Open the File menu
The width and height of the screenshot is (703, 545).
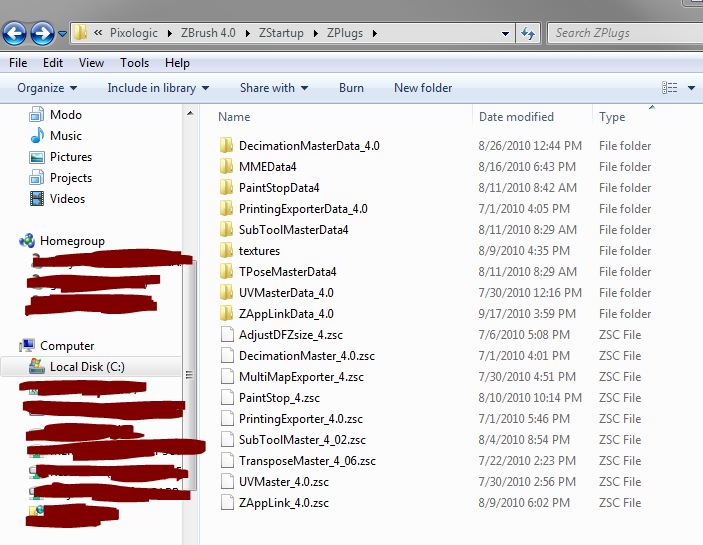pos(18,63)
